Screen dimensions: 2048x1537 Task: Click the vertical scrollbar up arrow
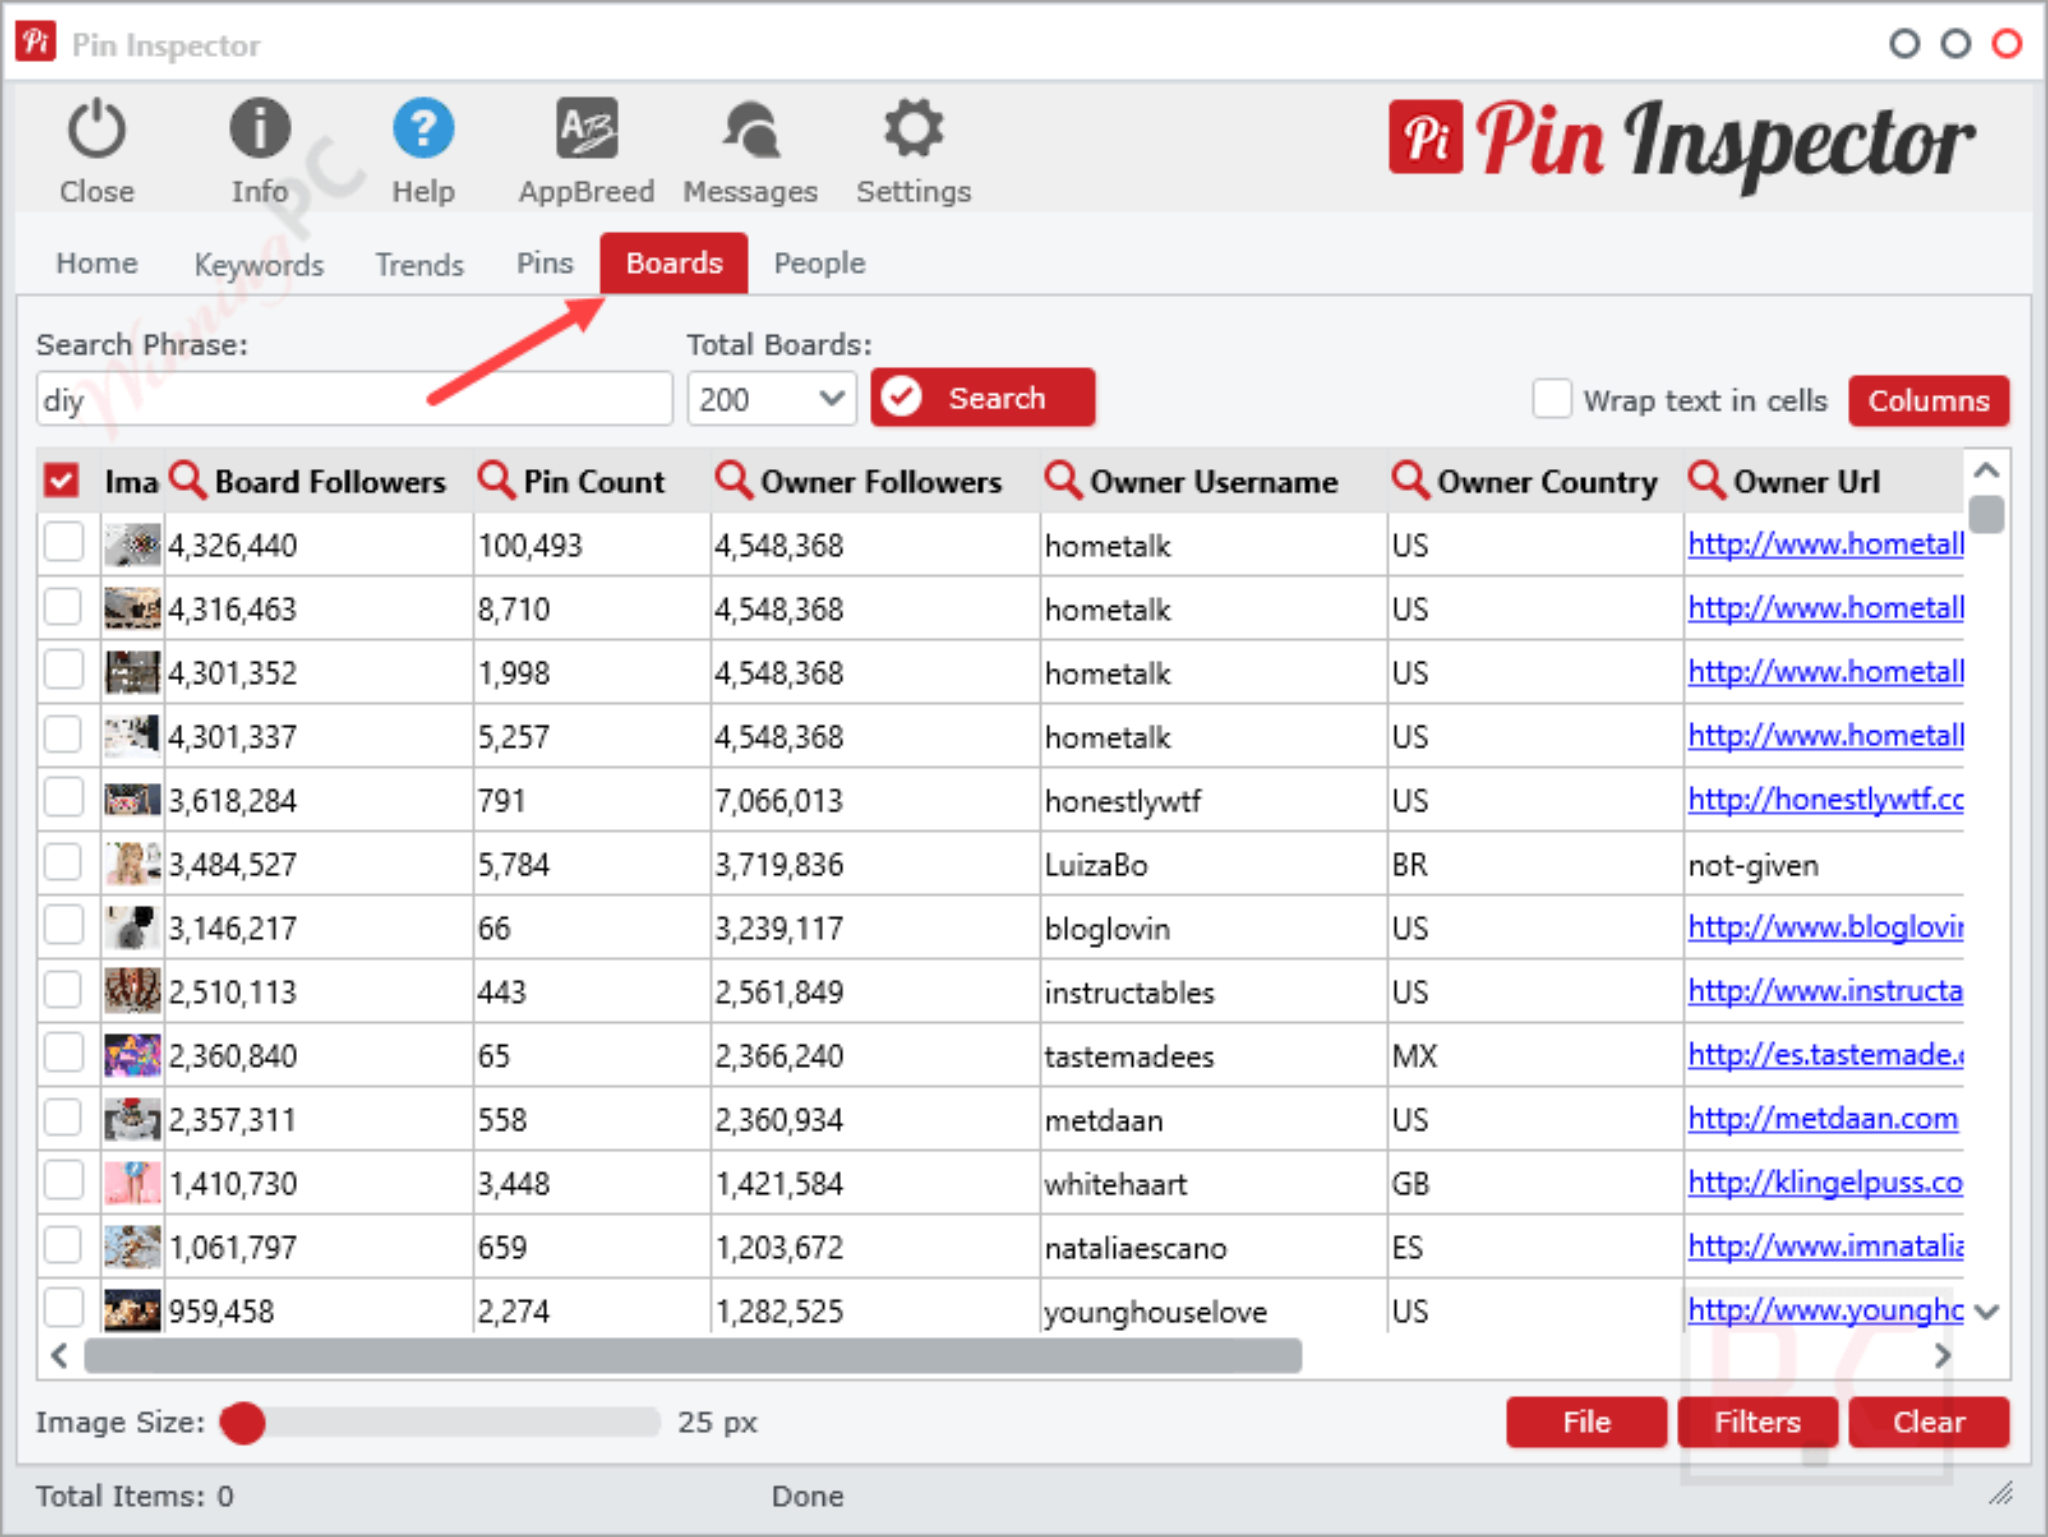click(x=1986, y=470)
